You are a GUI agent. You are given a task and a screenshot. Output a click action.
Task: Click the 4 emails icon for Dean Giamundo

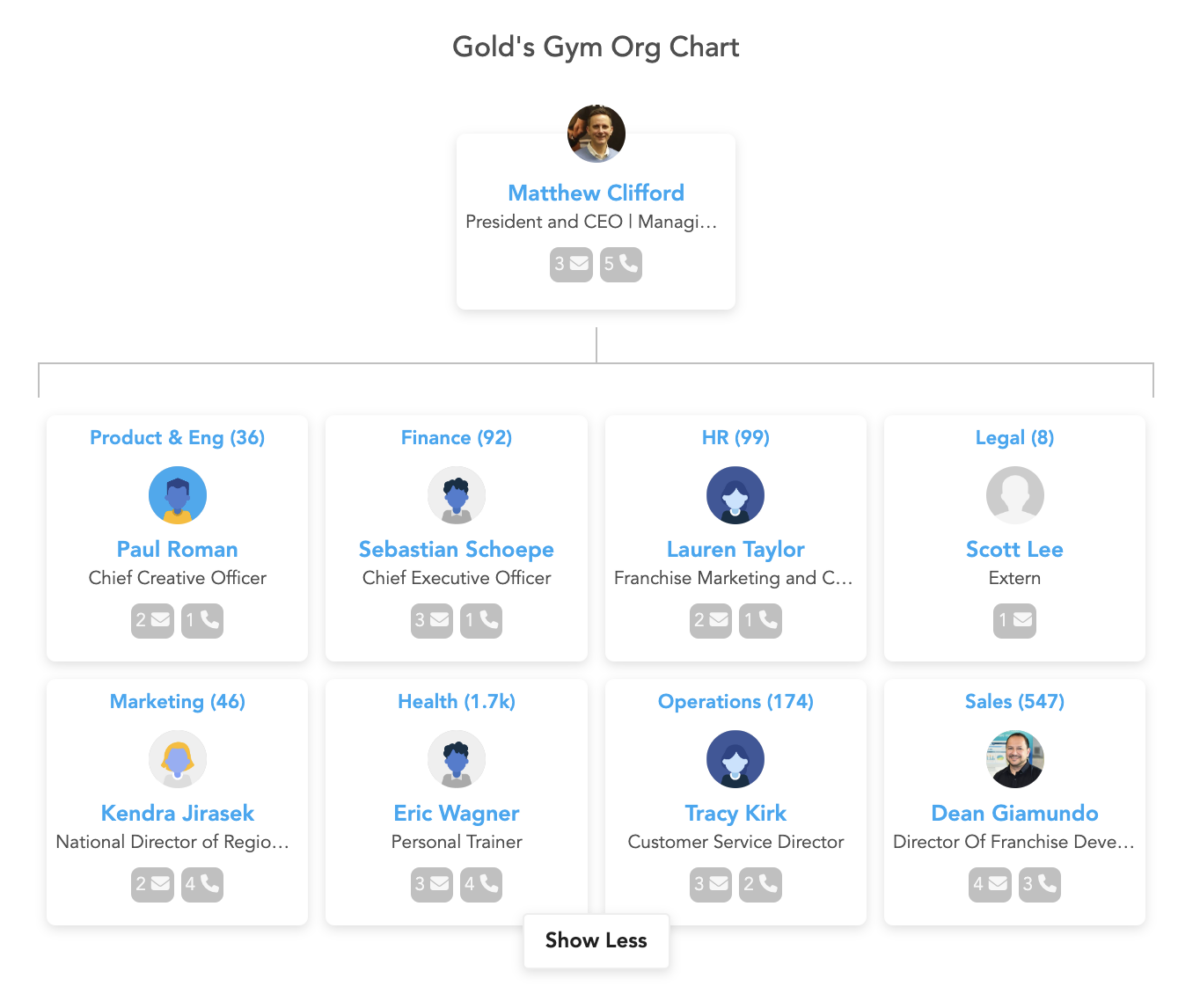[990, 884]
